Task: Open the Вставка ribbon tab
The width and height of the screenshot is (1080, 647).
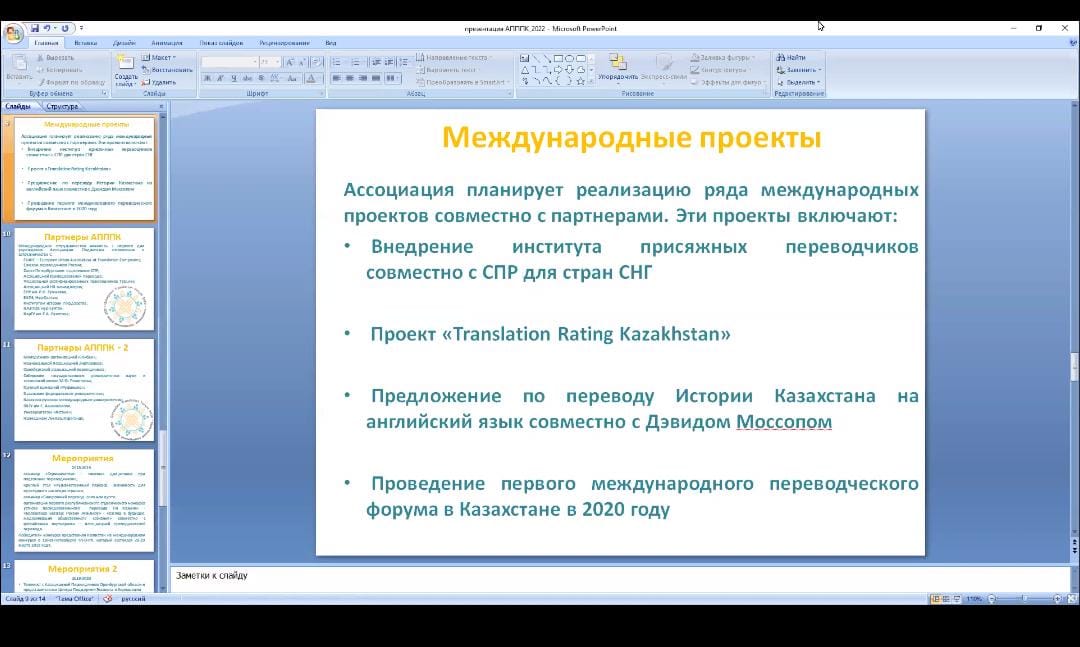Action: coord(86,43)
